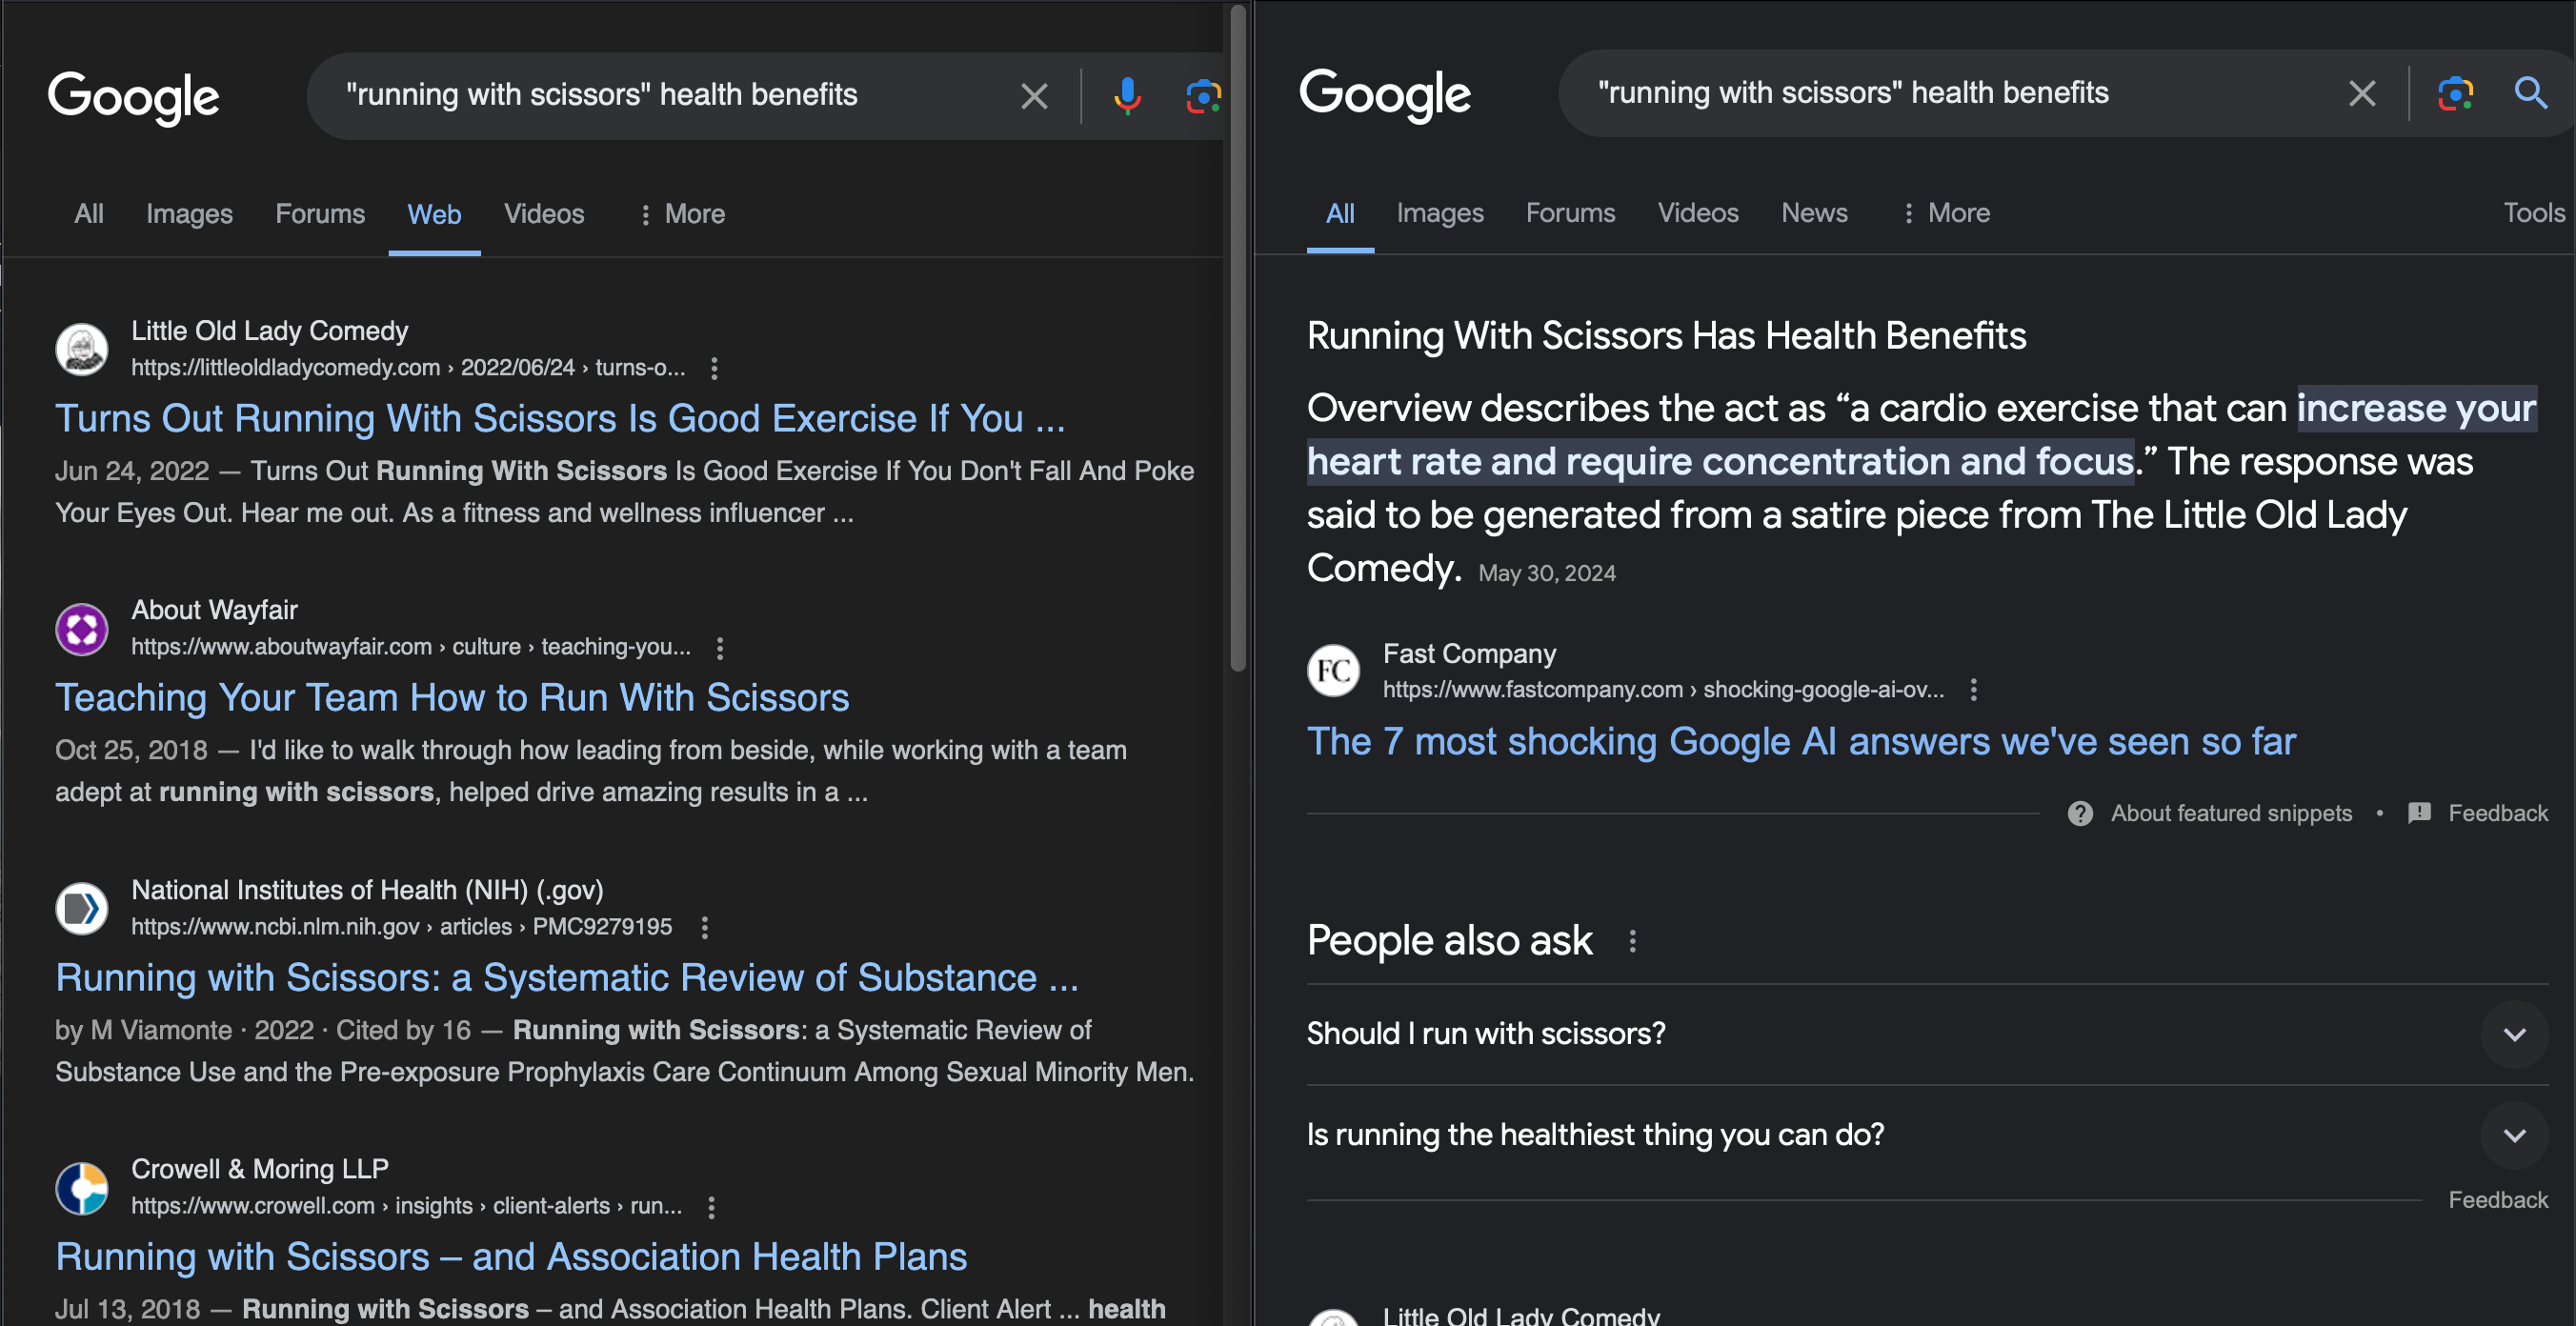
Task: Click 'Crowell & Moring LLP' site name
Action: point(260,1169)
